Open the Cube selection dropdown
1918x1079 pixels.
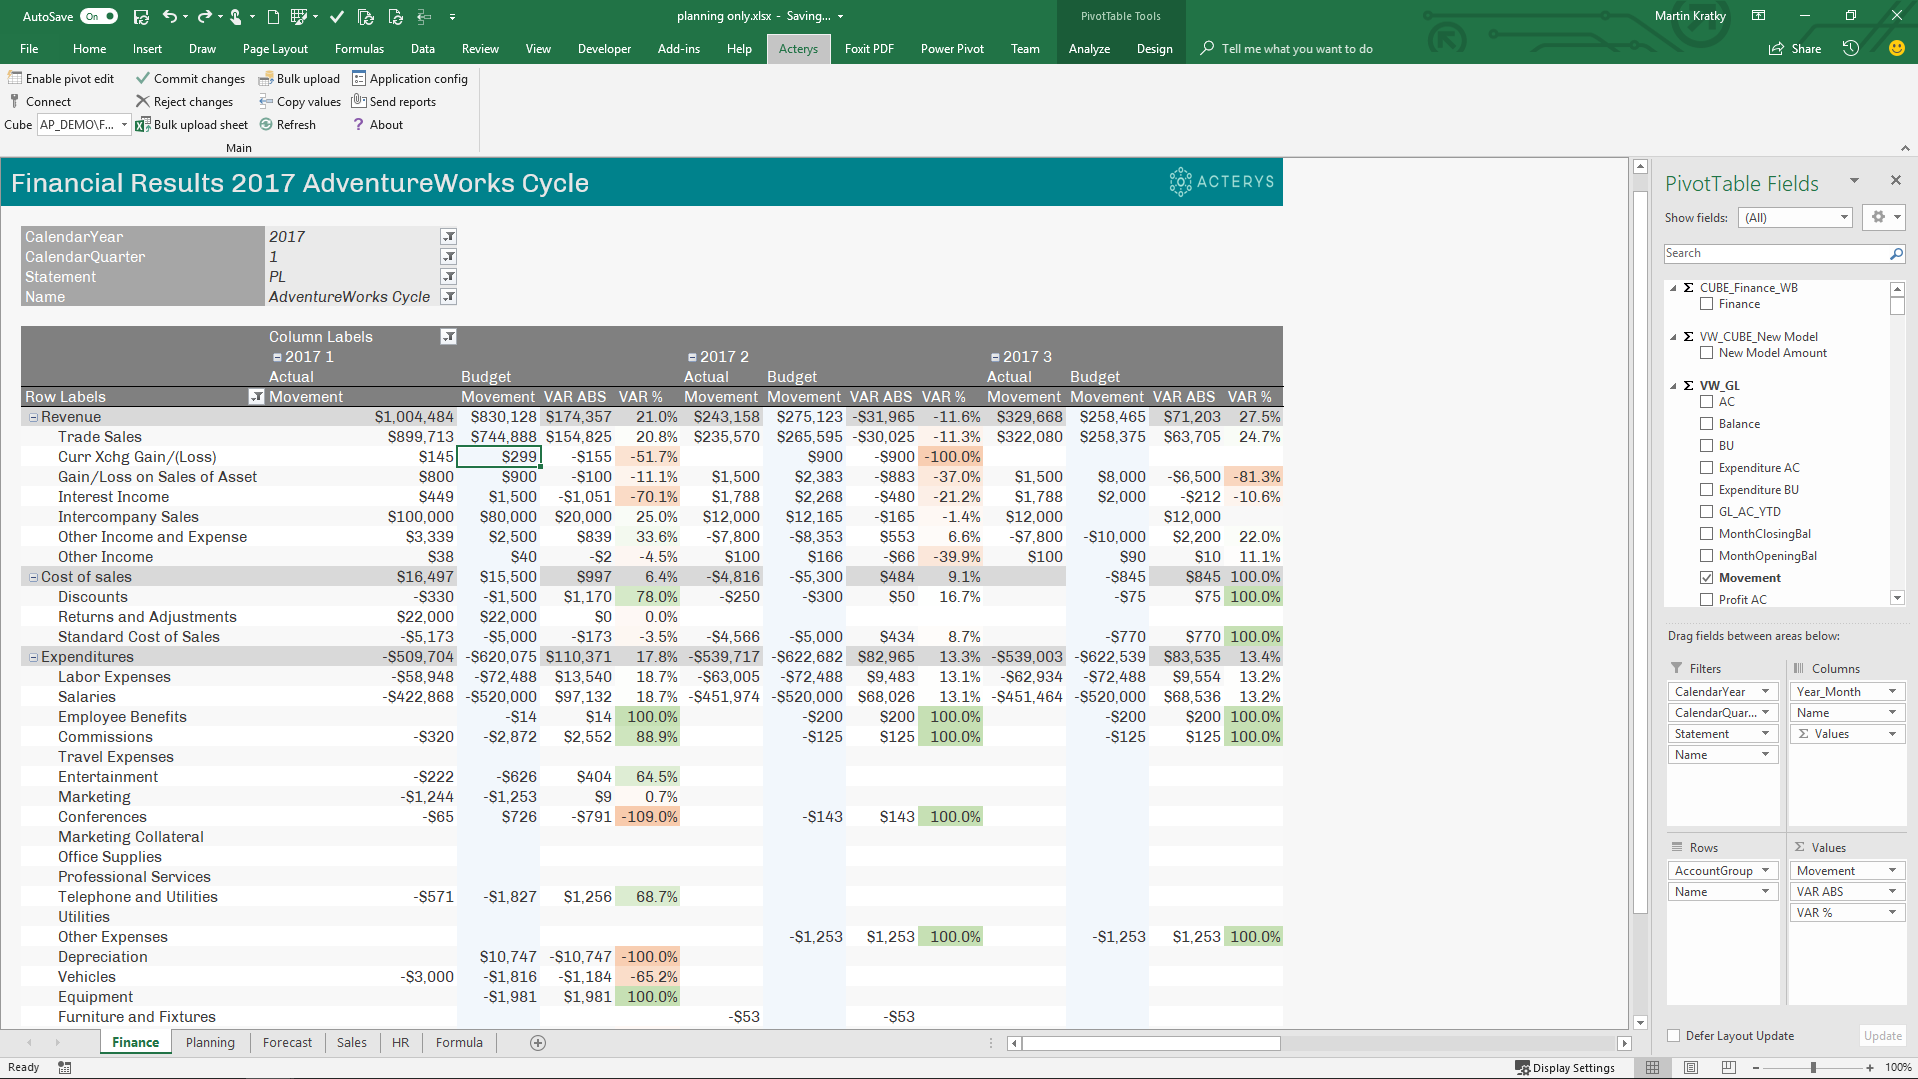(124, 125)
